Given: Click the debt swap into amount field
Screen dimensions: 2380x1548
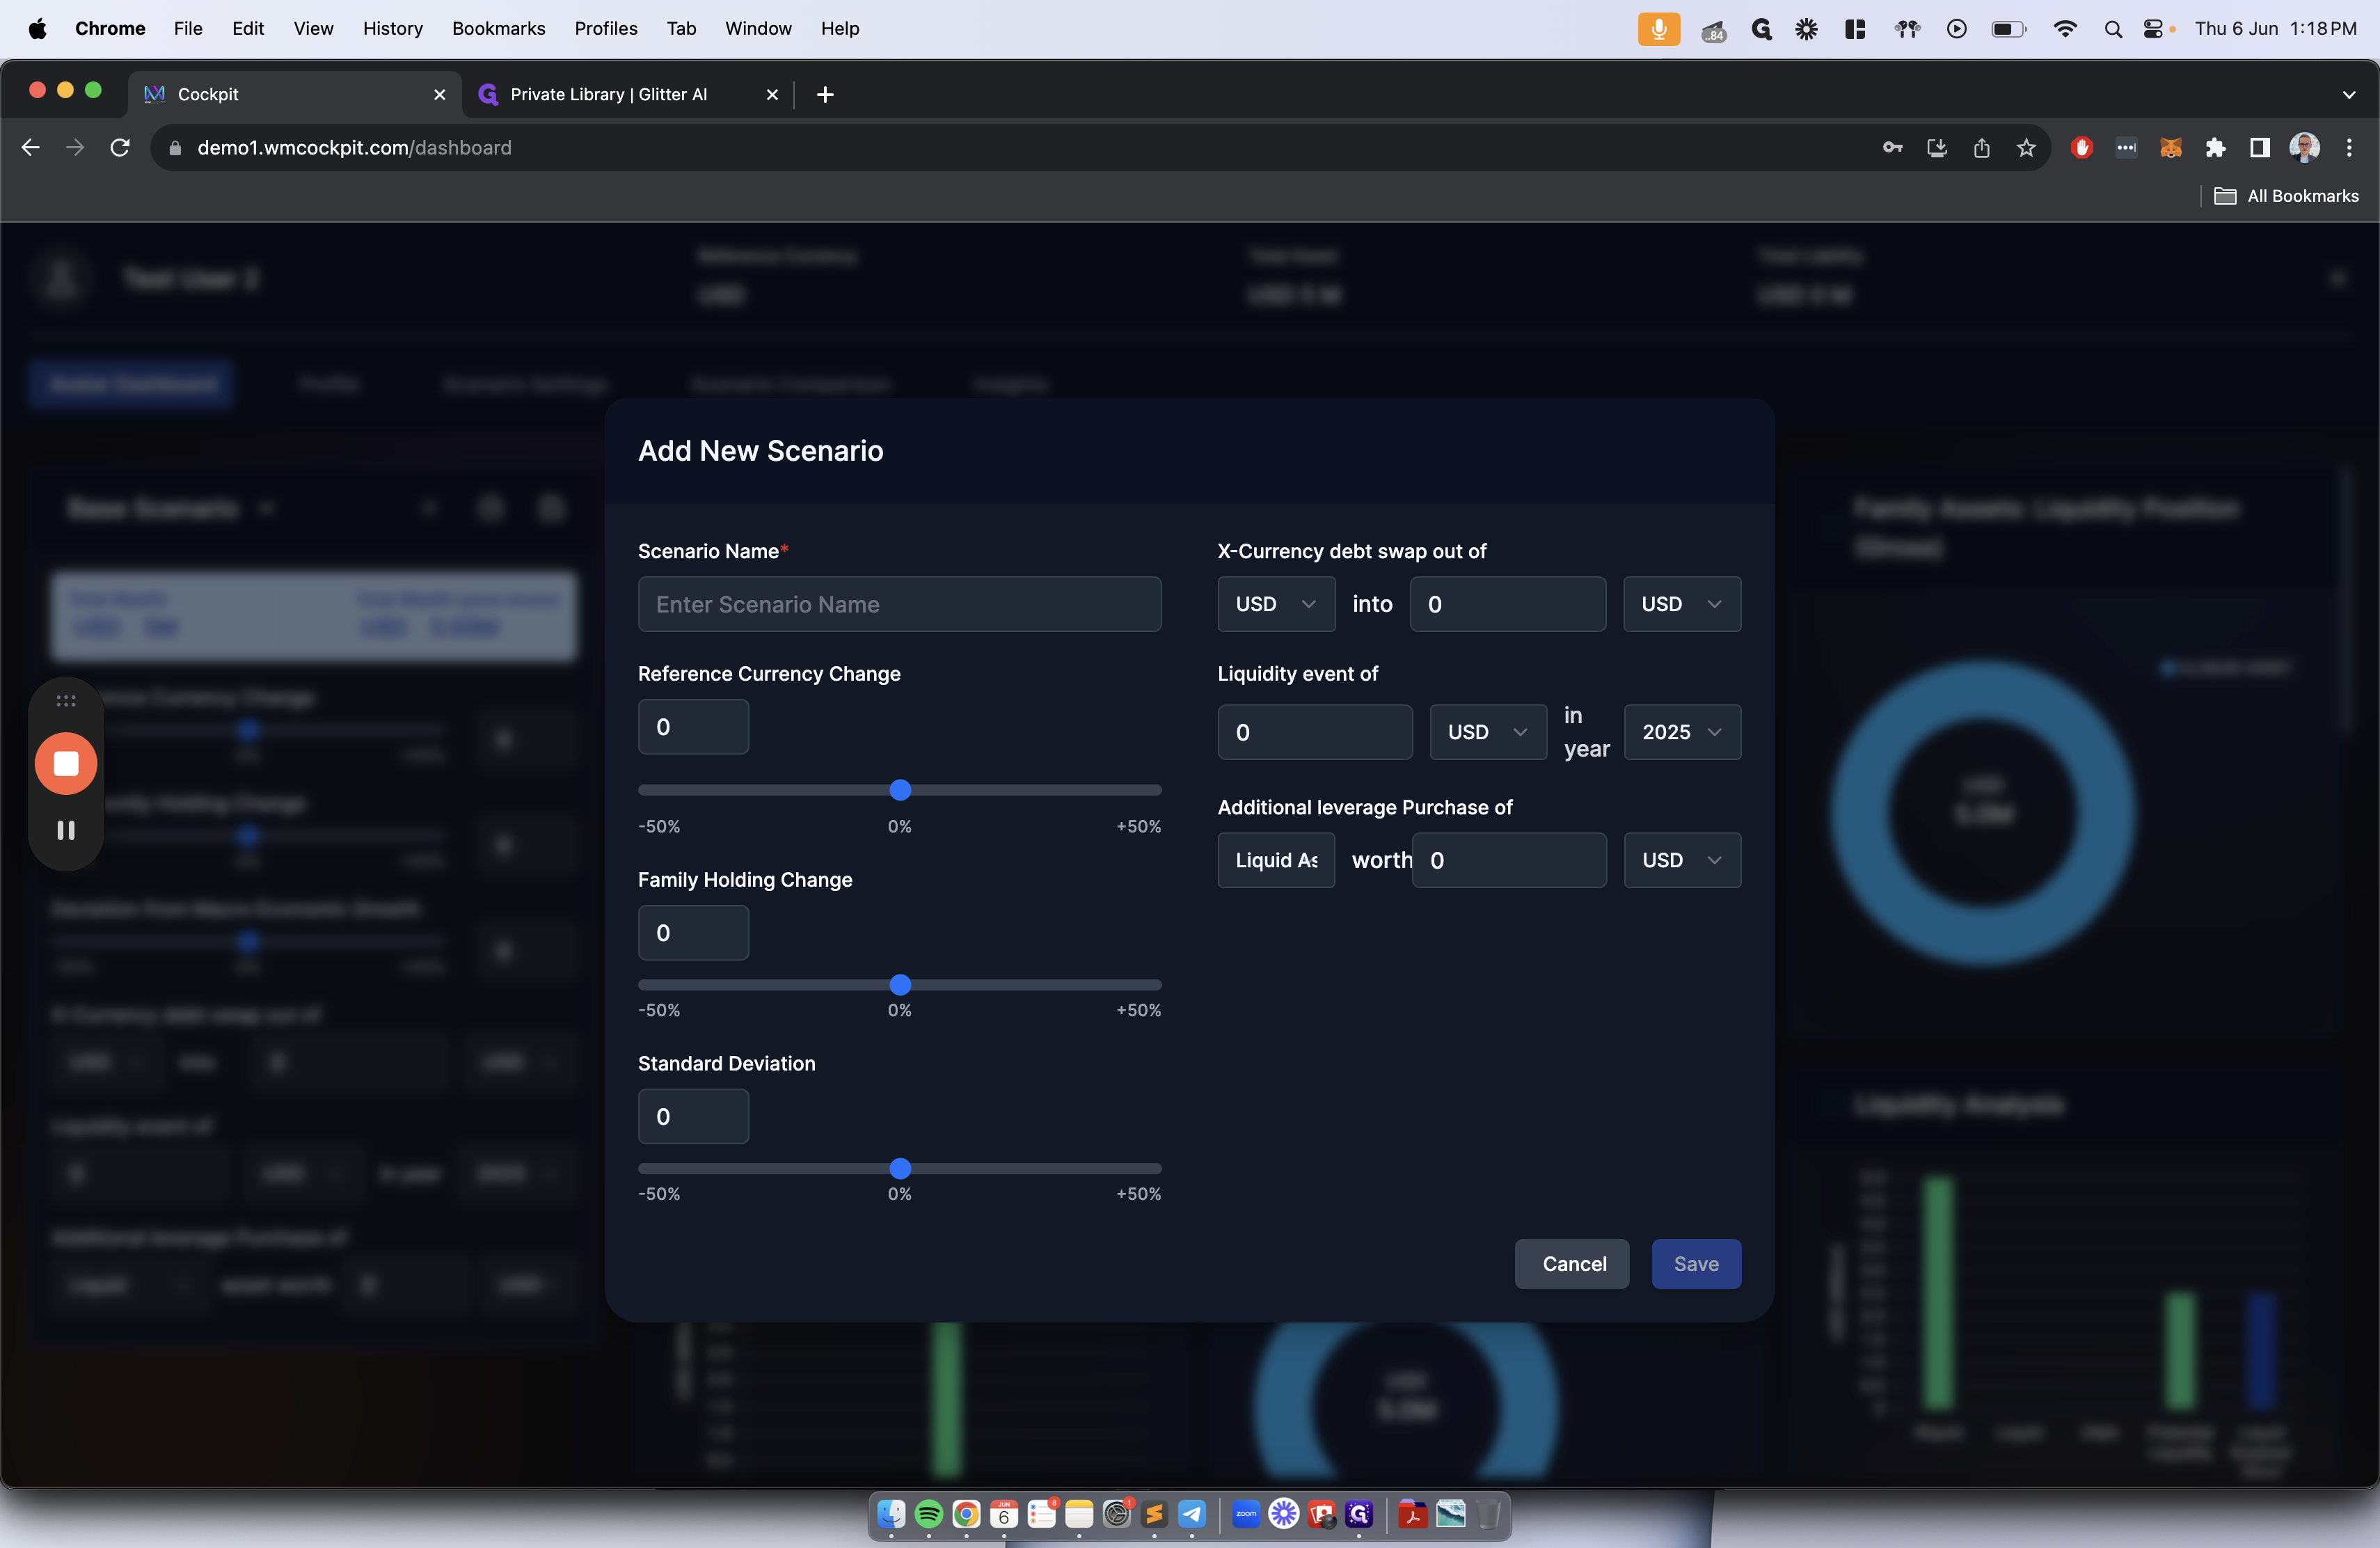Looking at the screenshot, I should pos(1508,604).
